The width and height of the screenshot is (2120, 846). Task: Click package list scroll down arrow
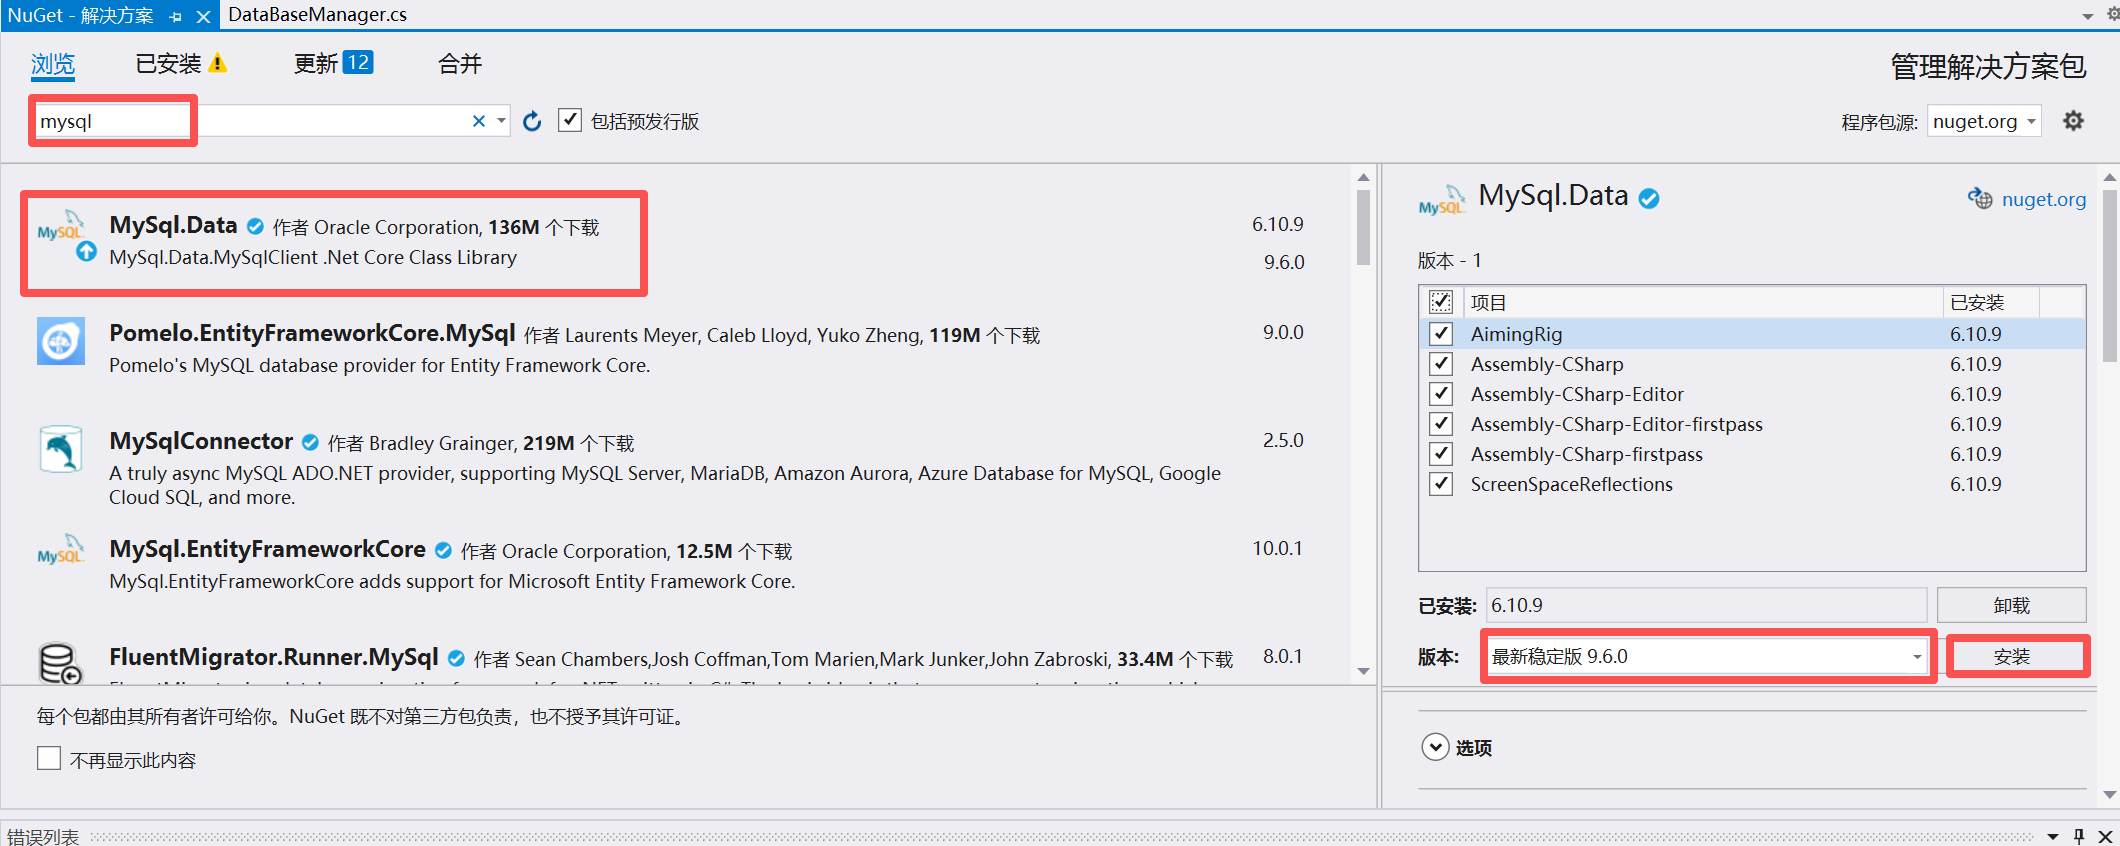click(x=1363, y=671)
